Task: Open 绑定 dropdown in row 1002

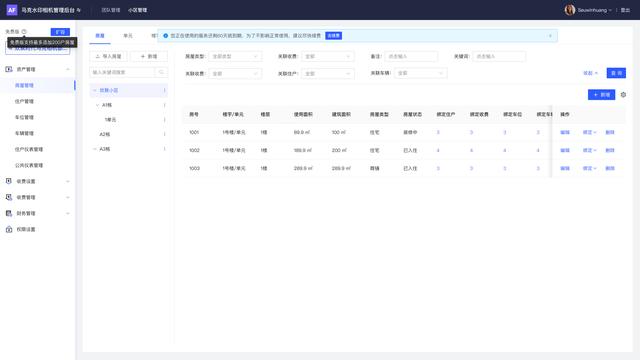Action: point(589,151)
